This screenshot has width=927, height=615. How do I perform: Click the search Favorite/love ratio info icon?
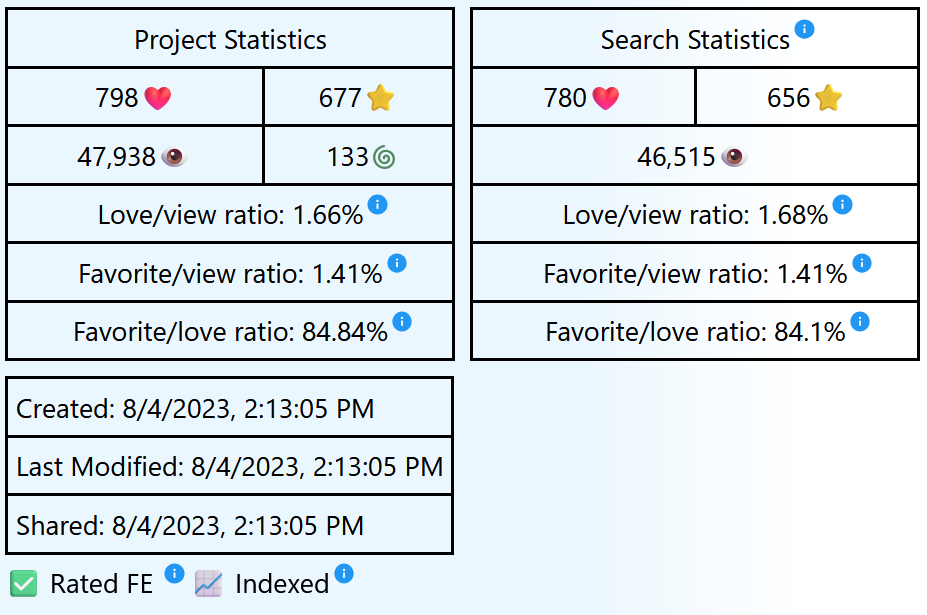tap(860, 321)
